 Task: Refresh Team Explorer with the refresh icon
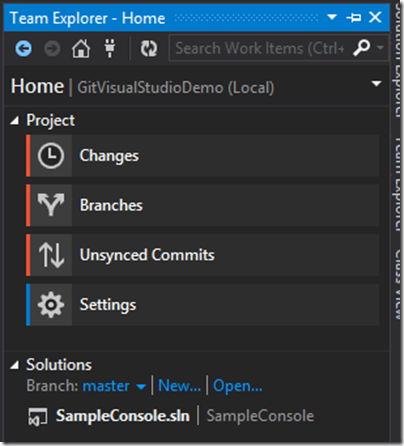coord(149,49)
